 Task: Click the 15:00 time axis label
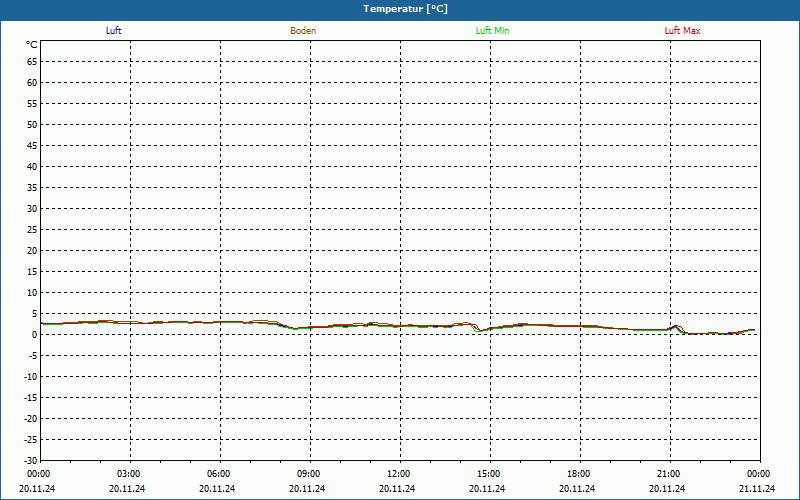[x=489, y=474]
